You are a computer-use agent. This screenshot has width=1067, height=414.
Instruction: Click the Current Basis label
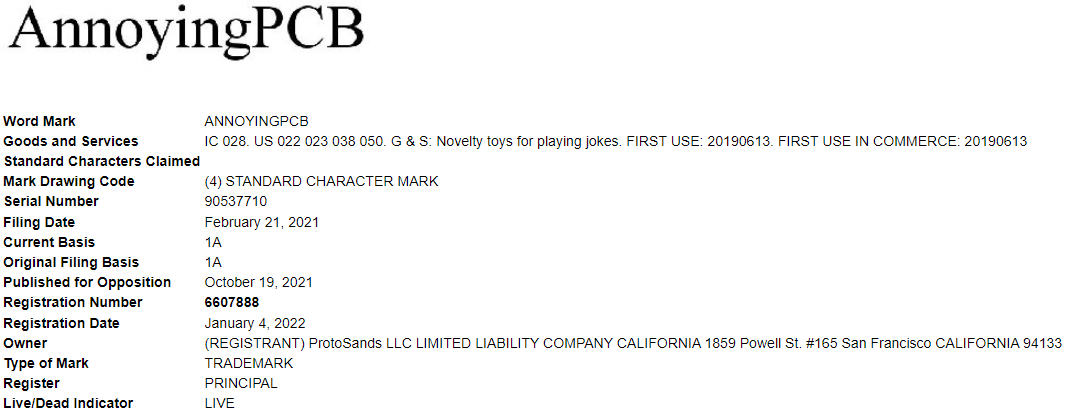49,242
